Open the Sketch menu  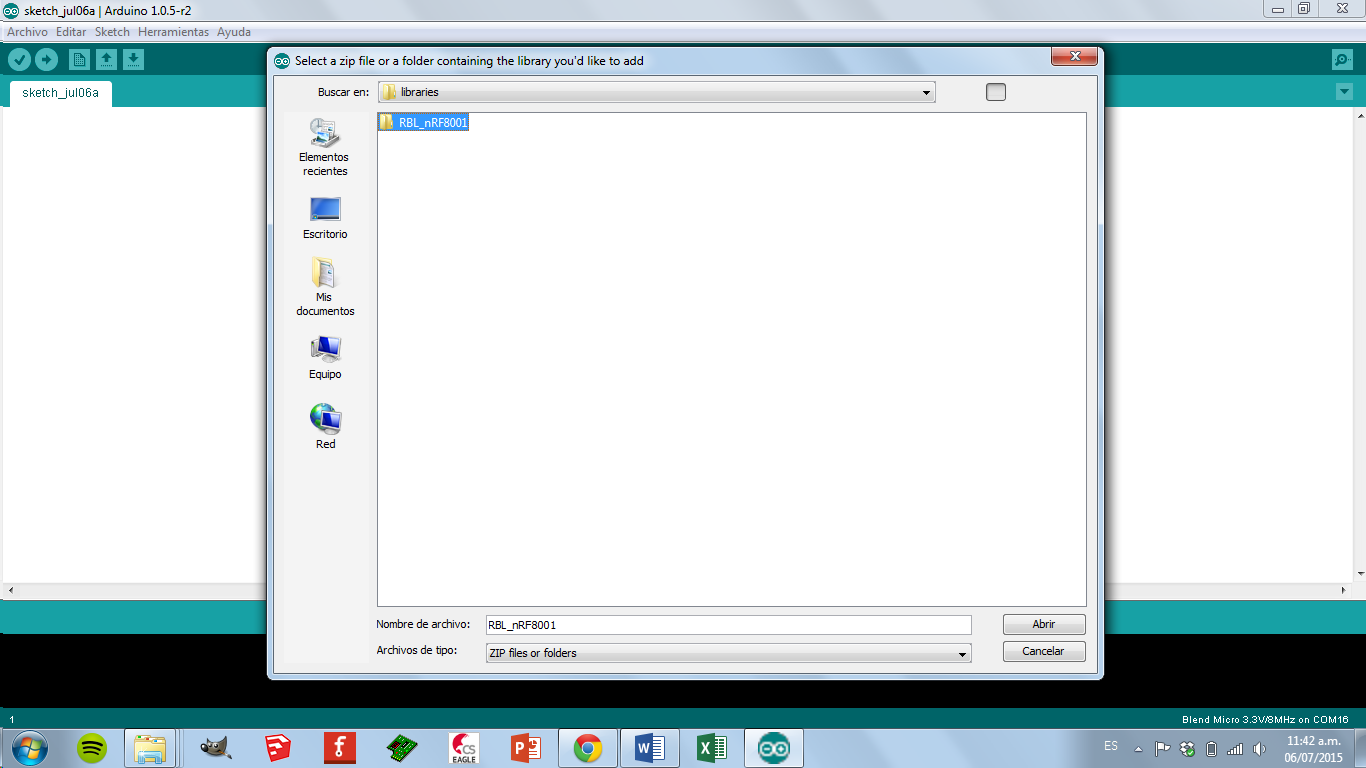[x=112, y=32]
